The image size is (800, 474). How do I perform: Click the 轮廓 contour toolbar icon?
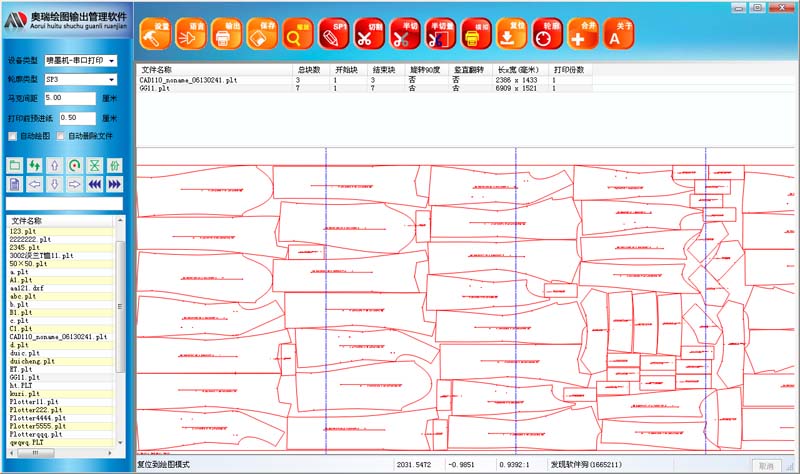[x=547, y=34]
